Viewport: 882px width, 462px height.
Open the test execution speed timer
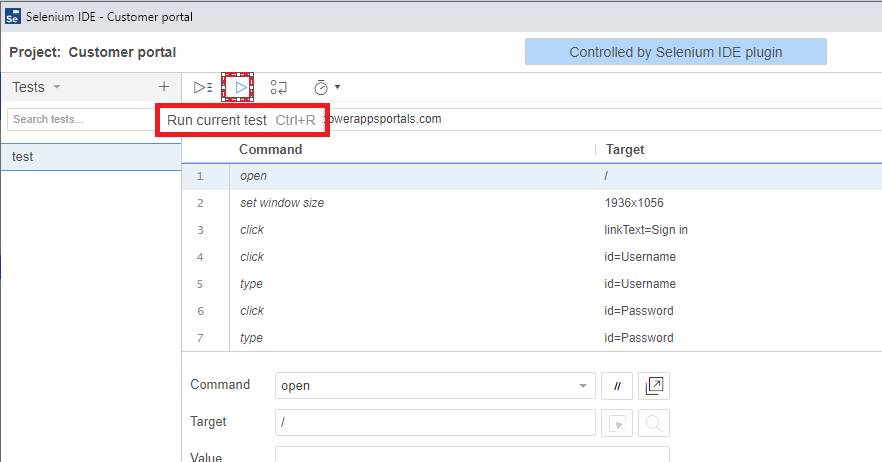coord(321,87)
